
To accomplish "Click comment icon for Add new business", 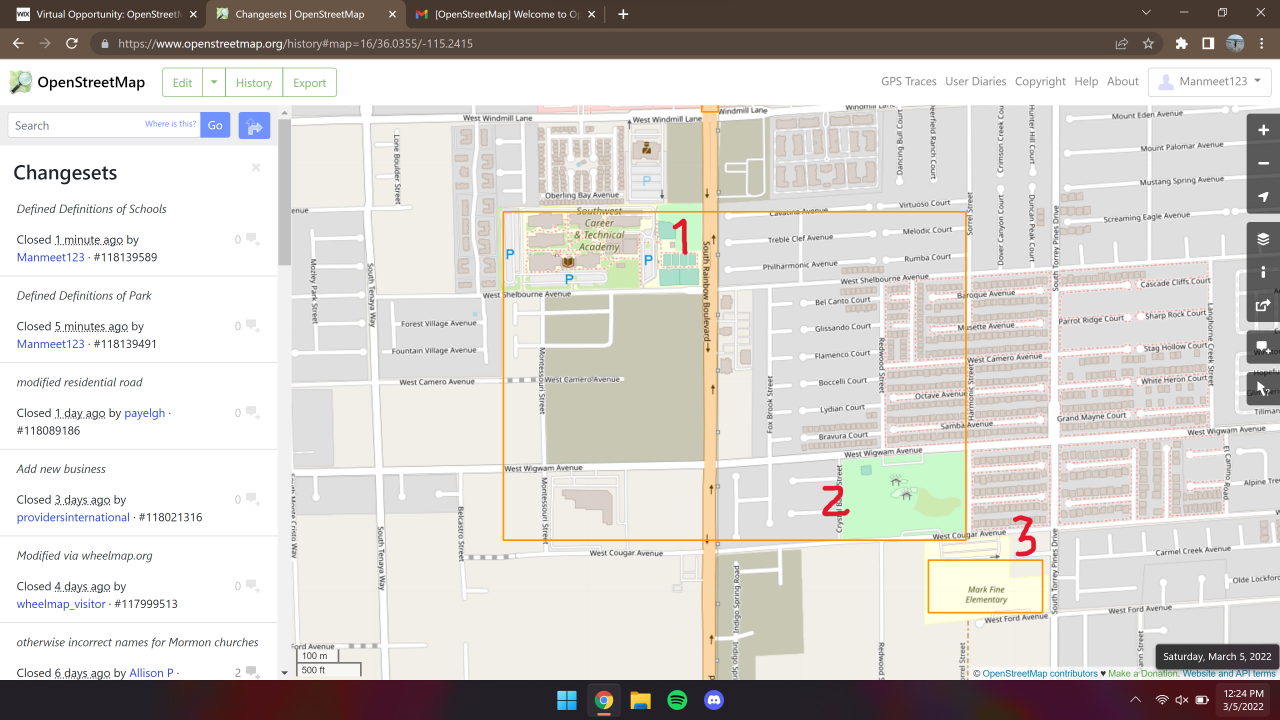I will coord(252,500).
